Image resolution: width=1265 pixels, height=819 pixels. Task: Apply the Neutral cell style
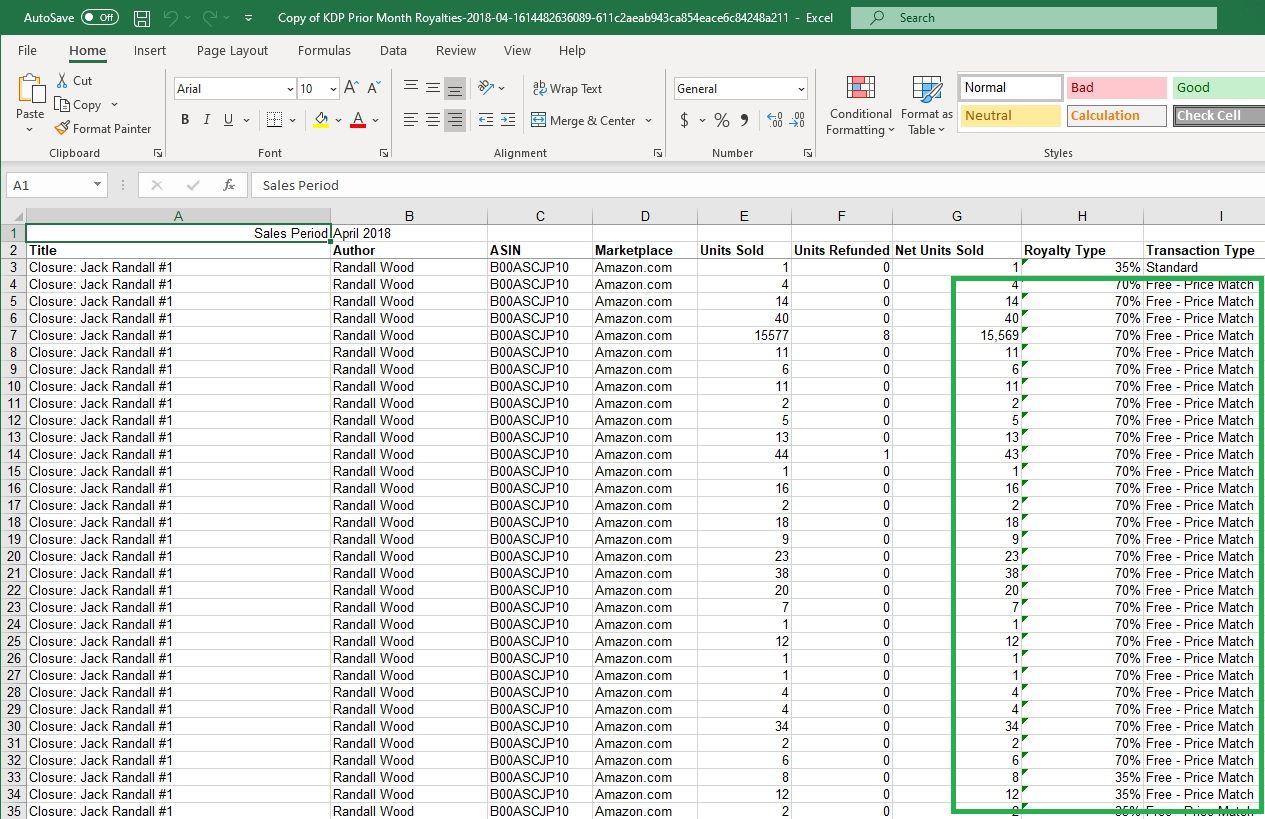point(1011,116)
